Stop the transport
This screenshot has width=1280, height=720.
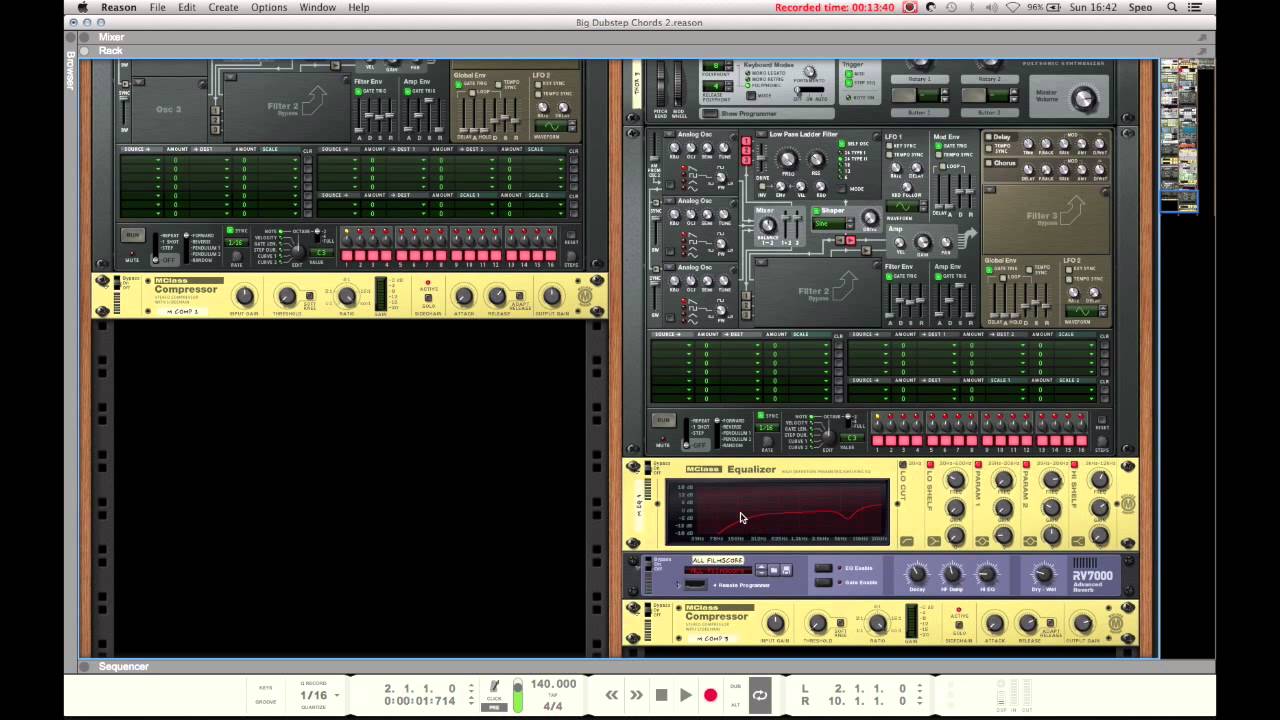661,695
